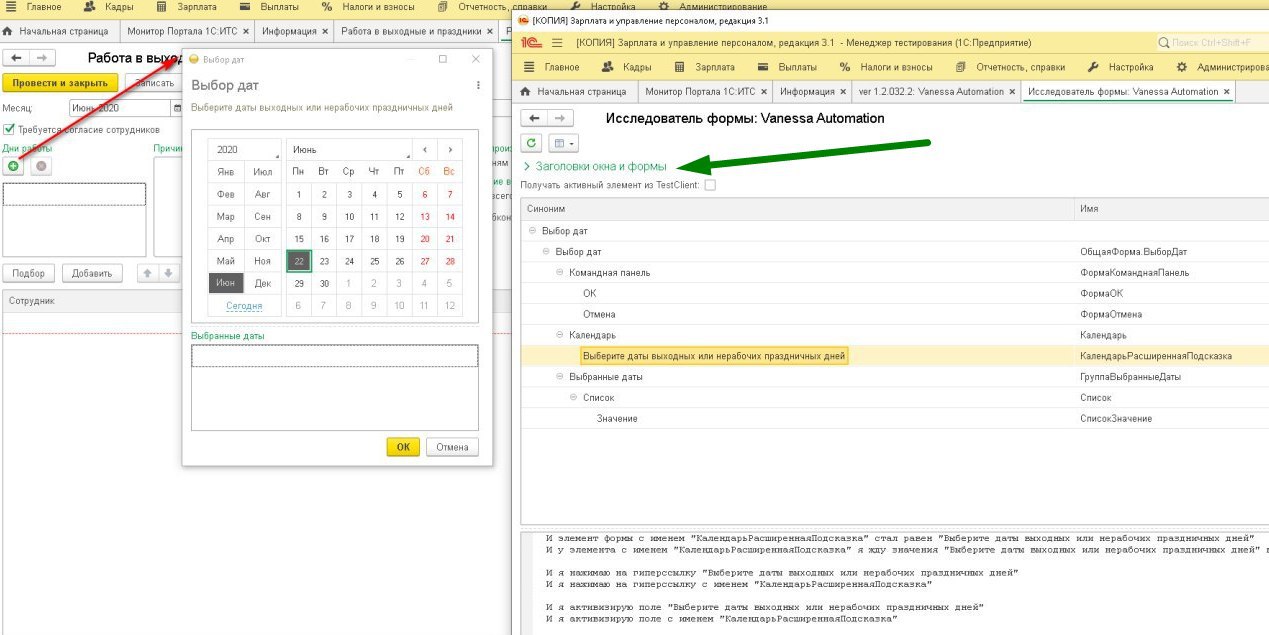
Task: Select June 15 in calendar
Action: 299,239
